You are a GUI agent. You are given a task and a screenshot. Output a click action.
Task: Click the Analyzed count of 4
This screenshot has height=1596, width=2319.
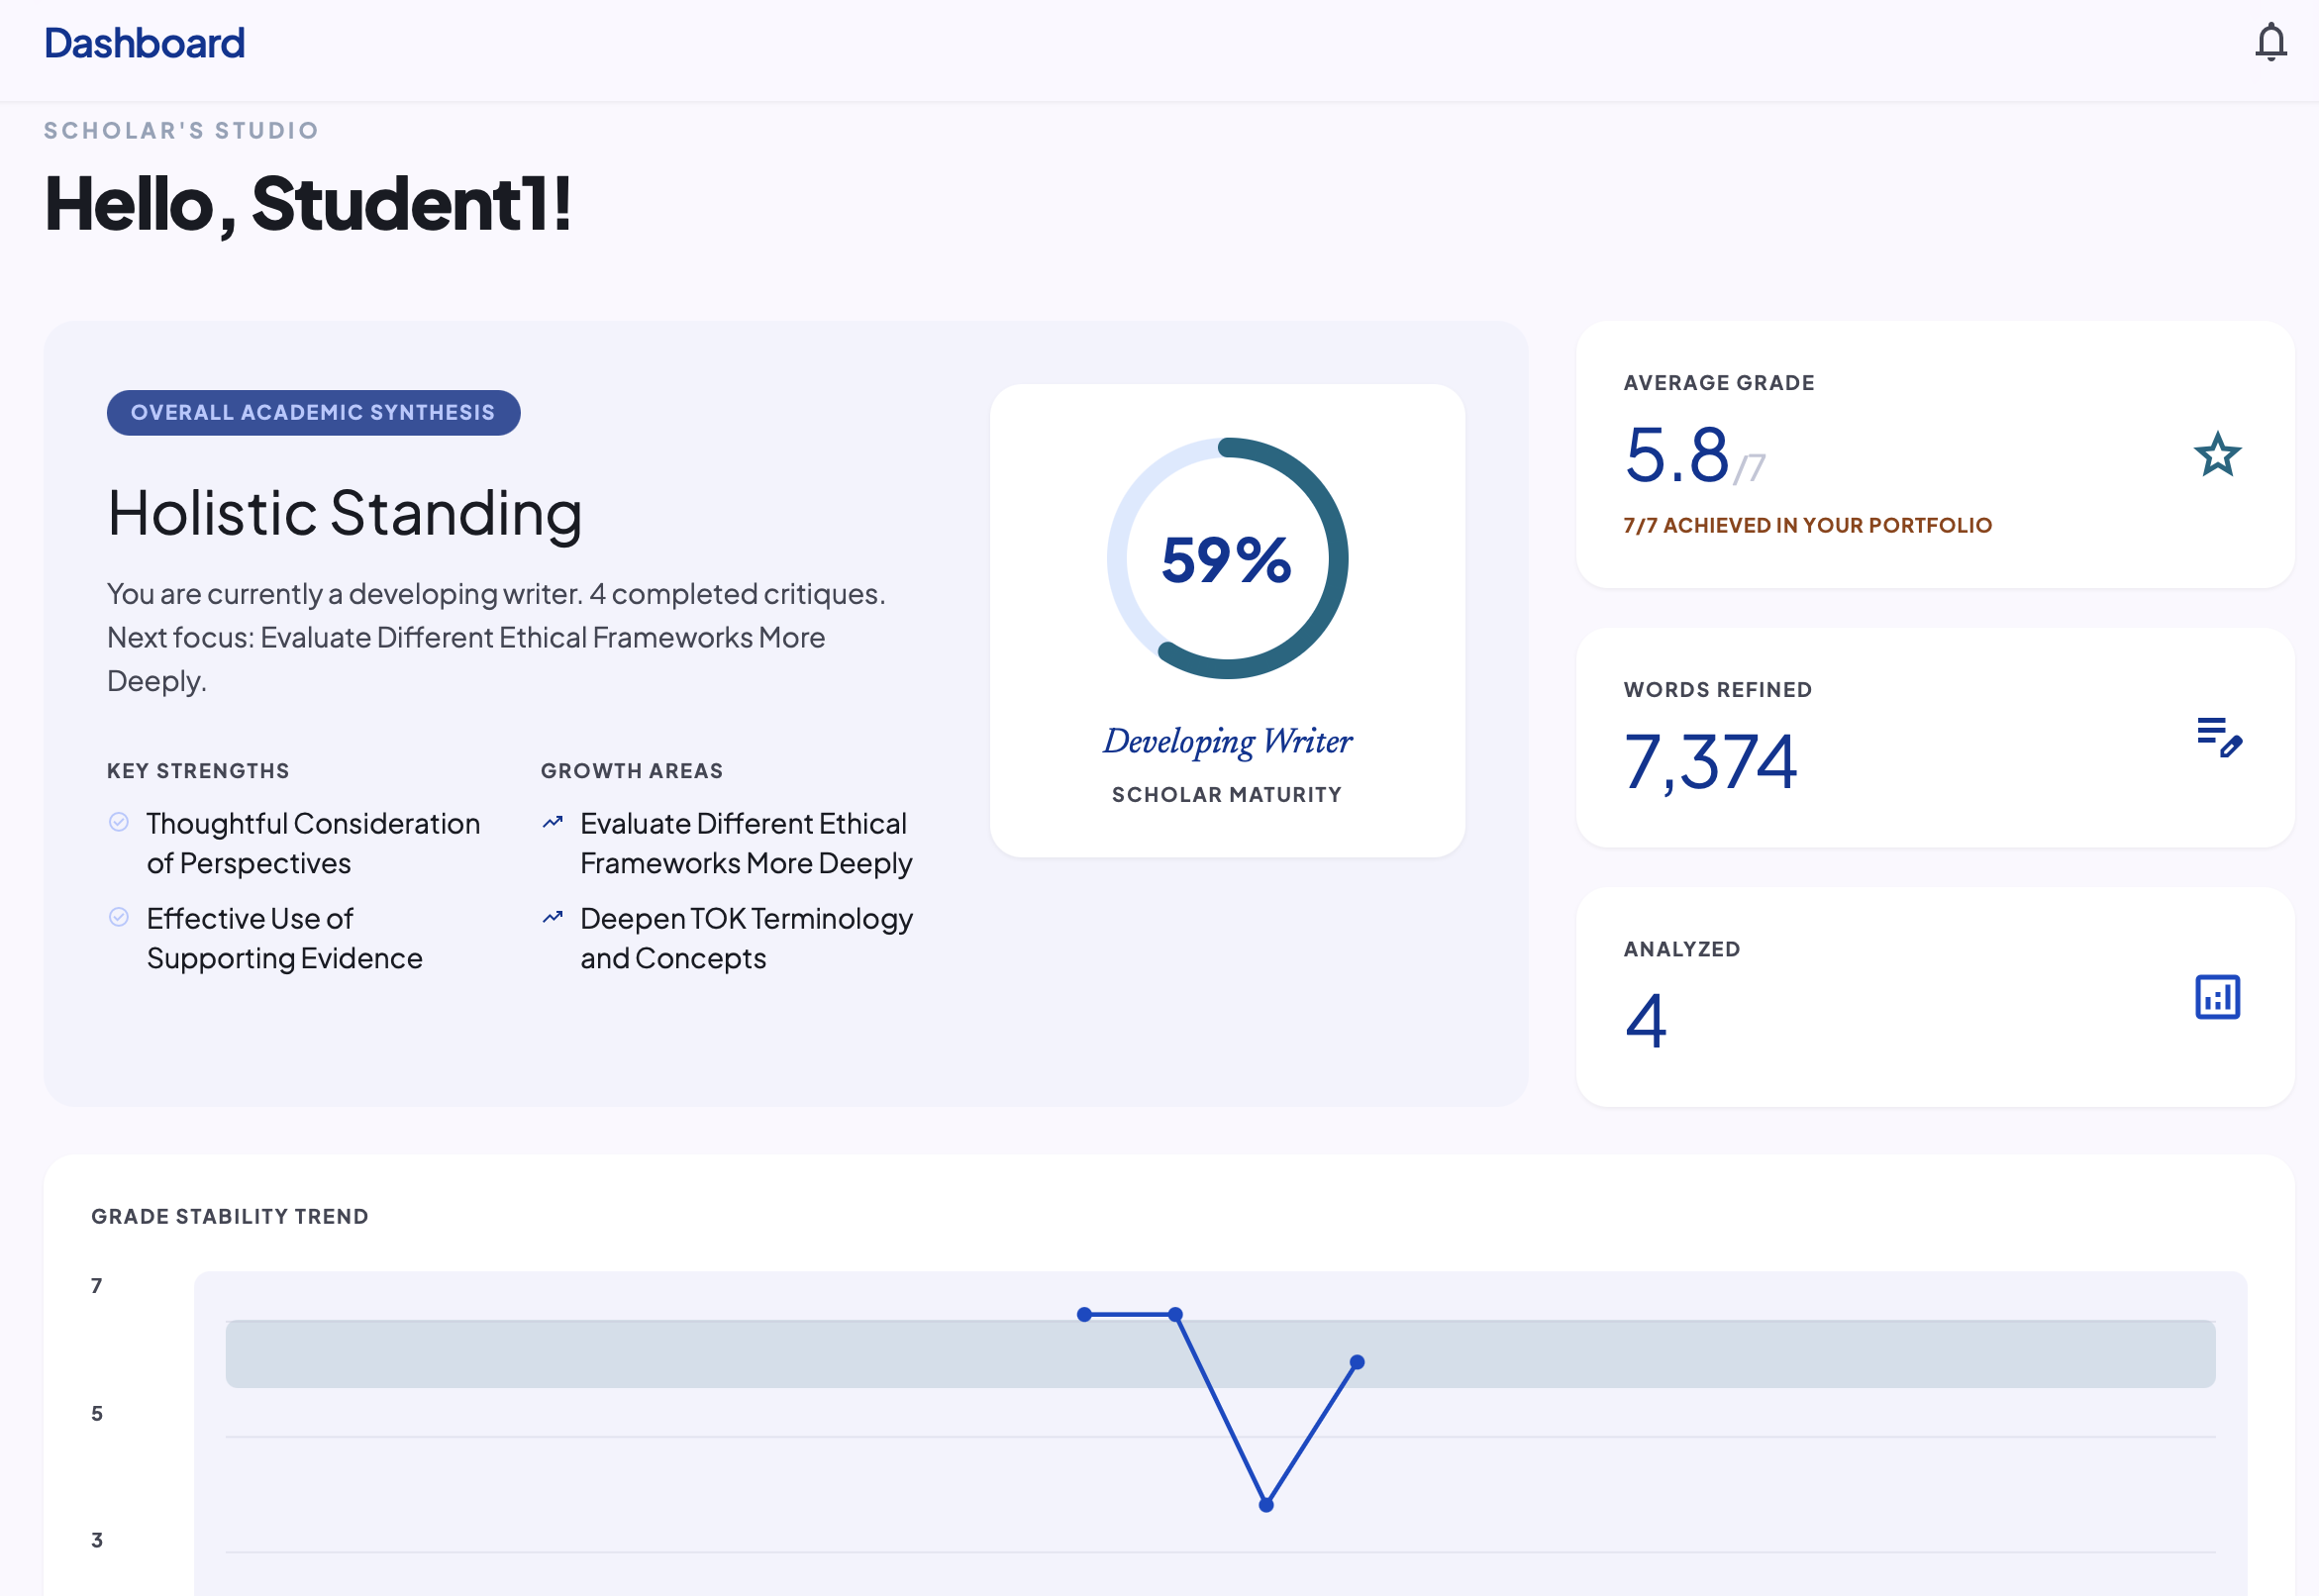click(x=1646, y=1021)
